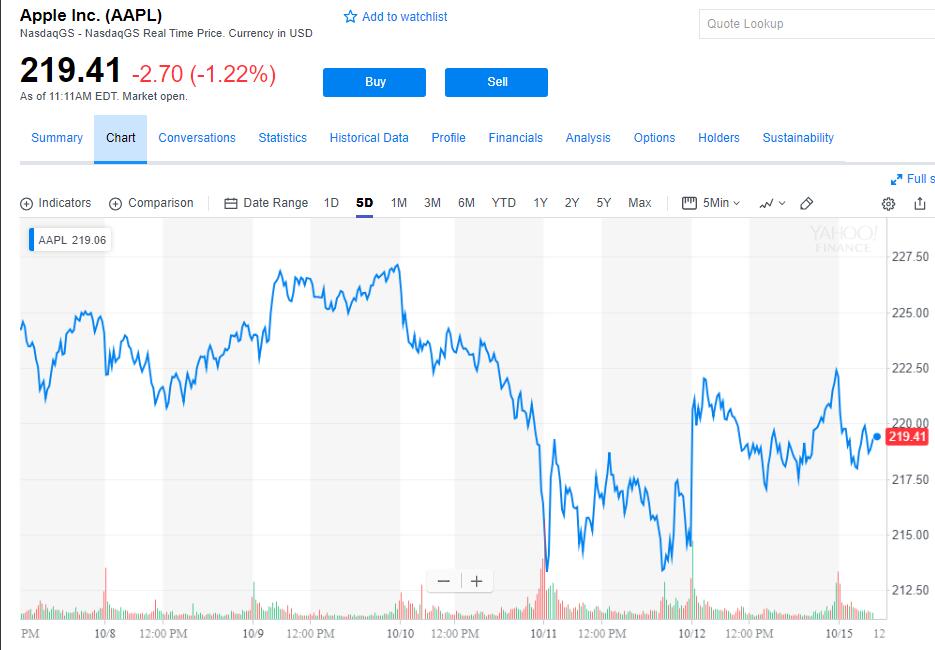Click the blue Sell button
The image size is (935, 650).
[496, 82]
